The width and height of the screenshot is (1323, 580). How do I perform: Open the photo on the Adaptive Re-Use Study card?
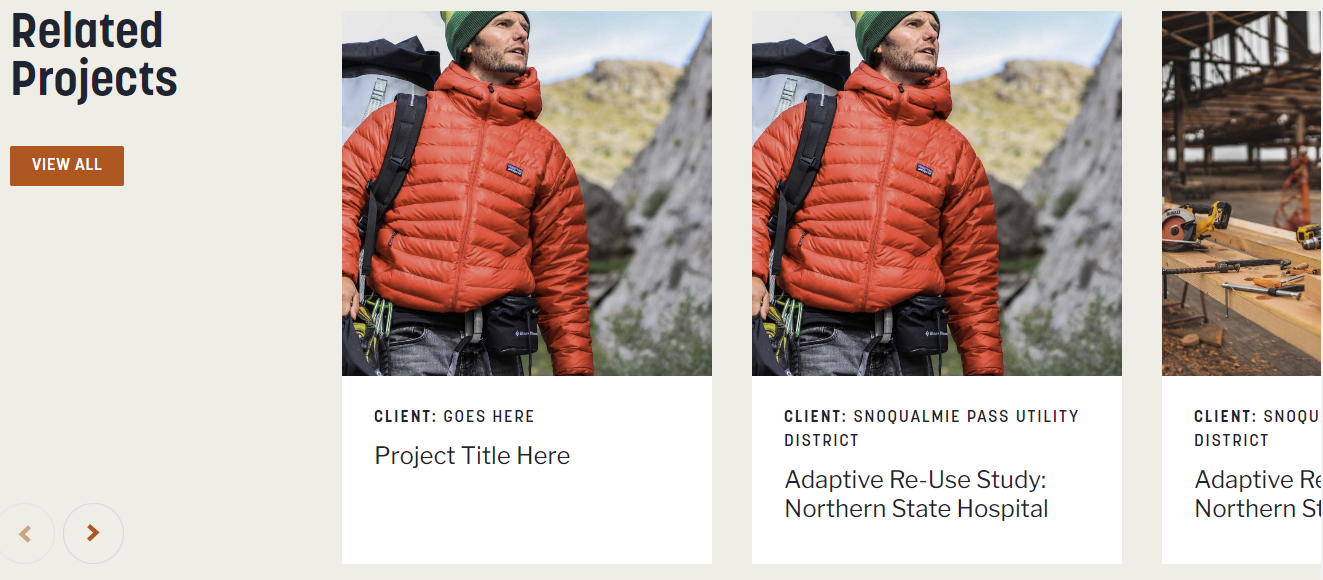[936, 193]
